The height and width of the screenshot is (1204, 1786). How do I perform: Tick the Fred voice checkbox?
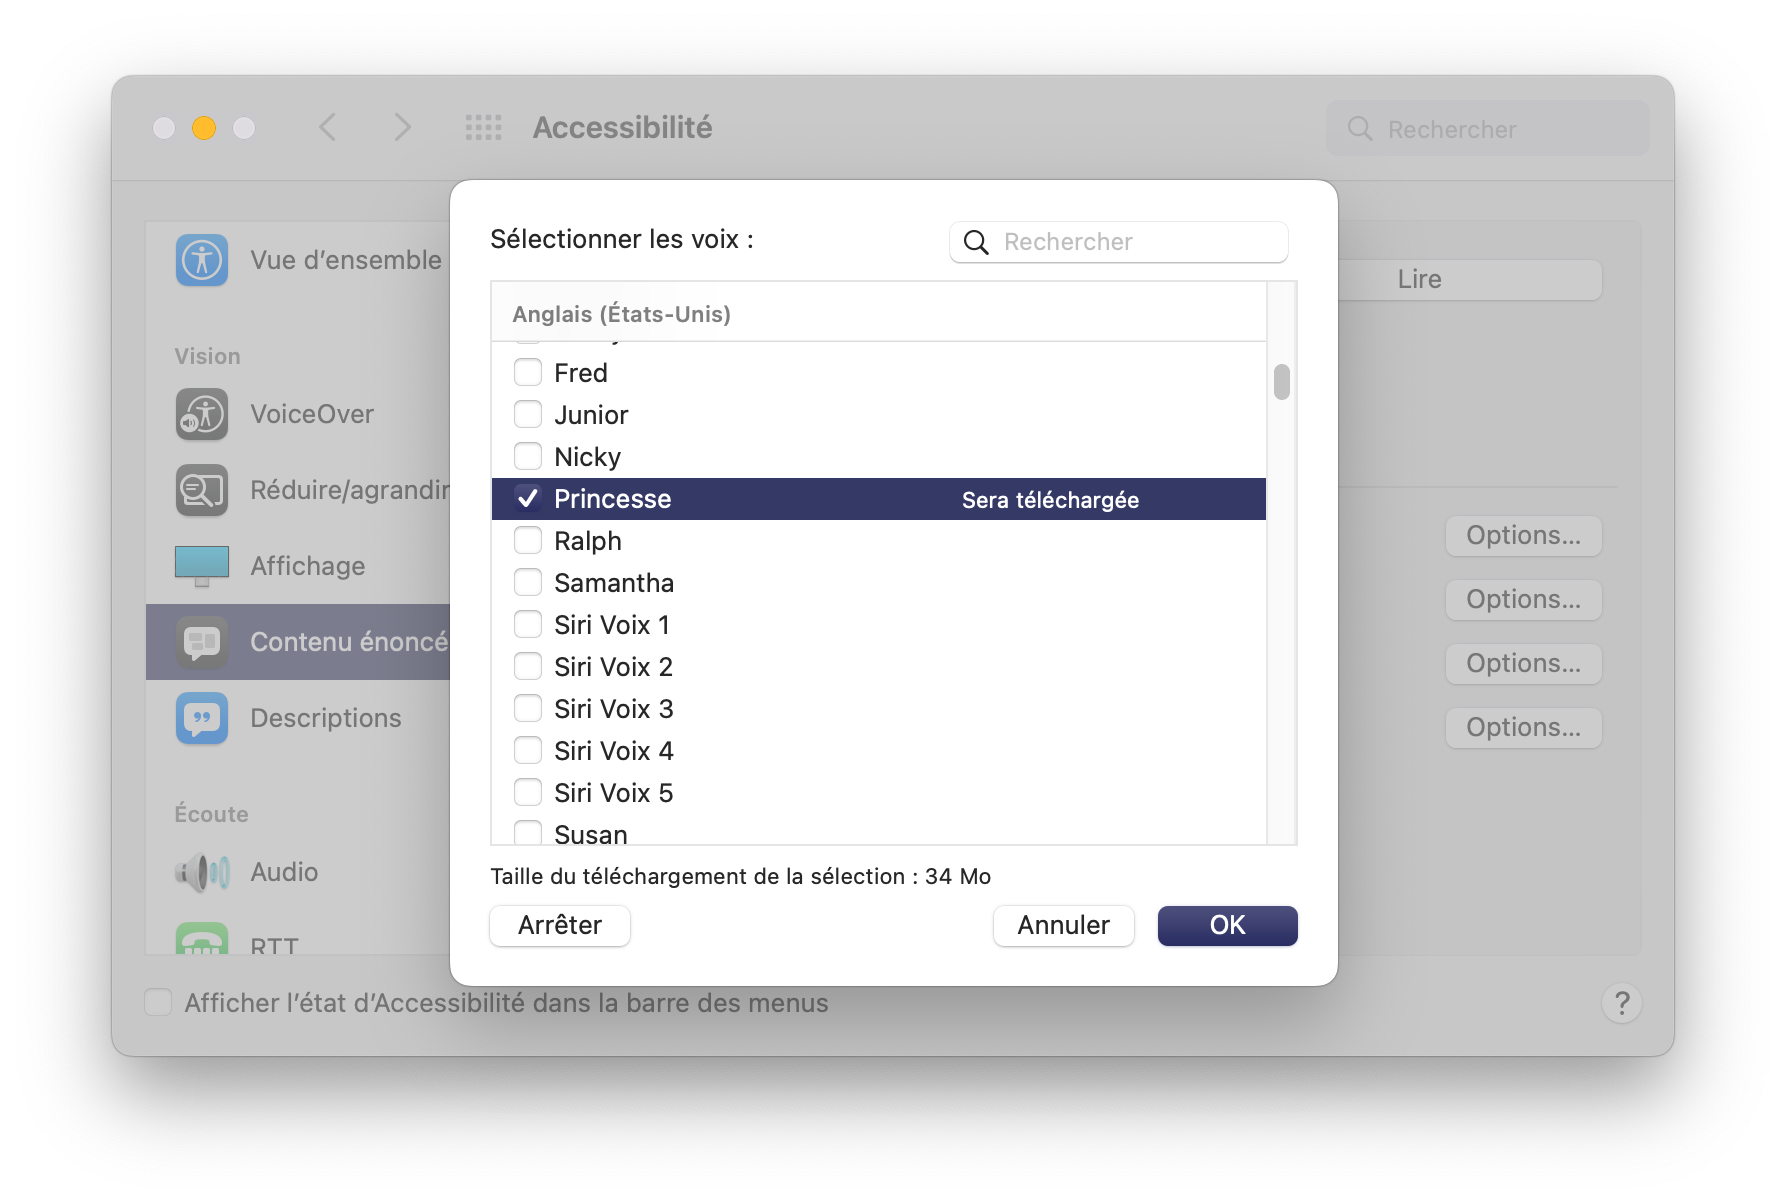tap(528, 372)
